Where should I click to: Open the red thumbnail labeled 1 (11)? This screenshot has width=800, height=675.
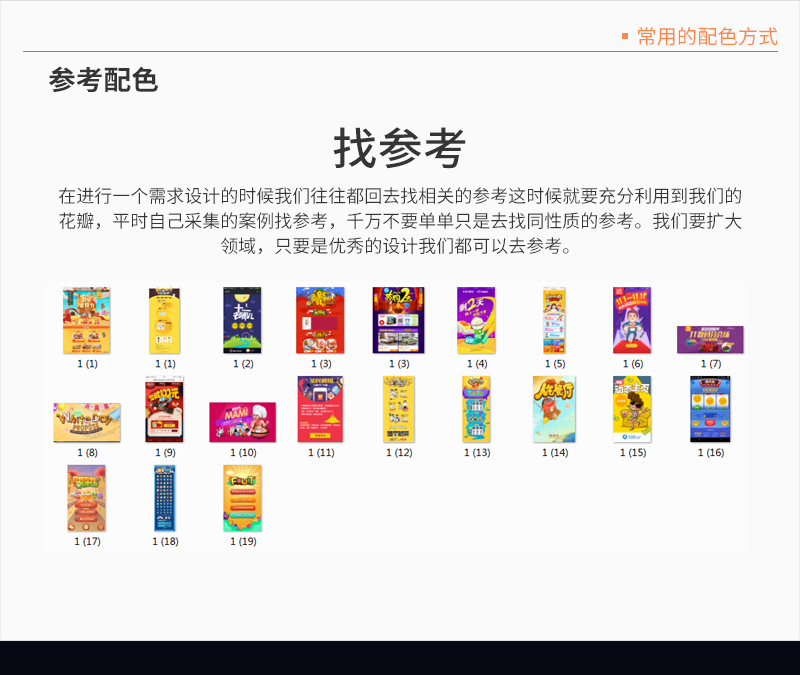[x=320, y=409]
